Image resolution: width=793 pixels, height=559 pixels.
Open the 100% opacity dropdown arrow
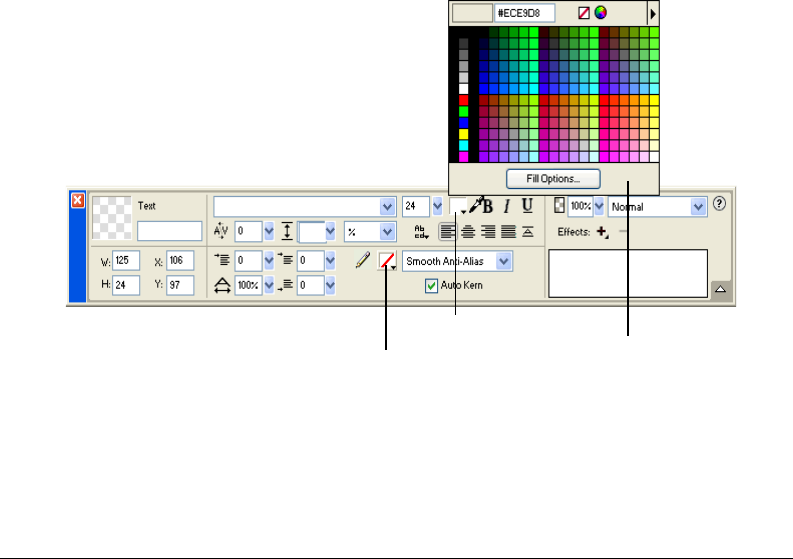(599, 205)
